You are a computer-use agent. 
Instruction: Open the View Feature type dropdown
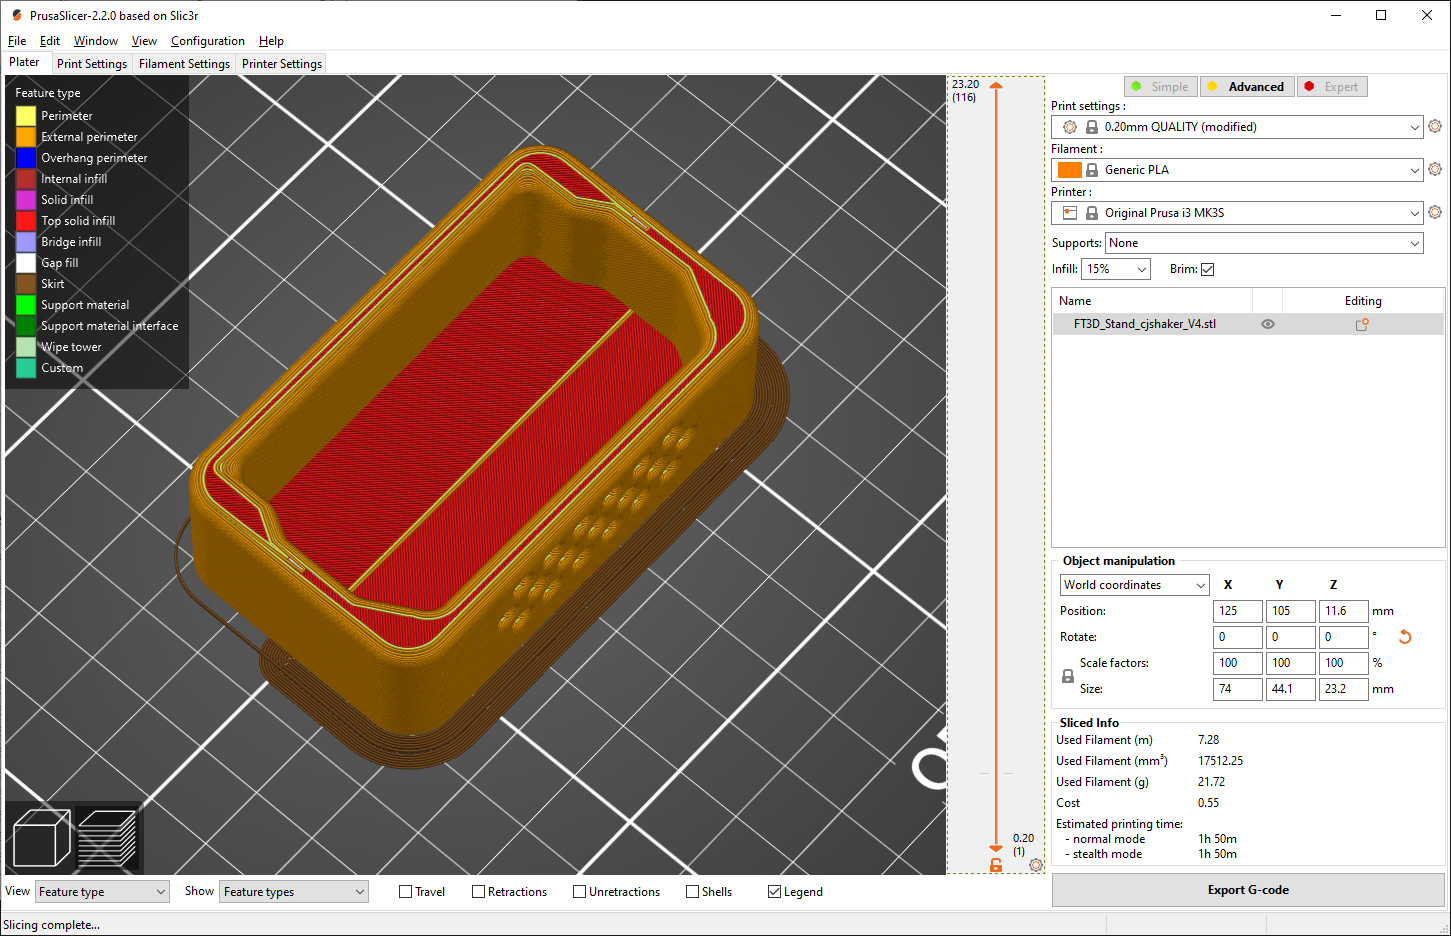click(x=103, y=892)
